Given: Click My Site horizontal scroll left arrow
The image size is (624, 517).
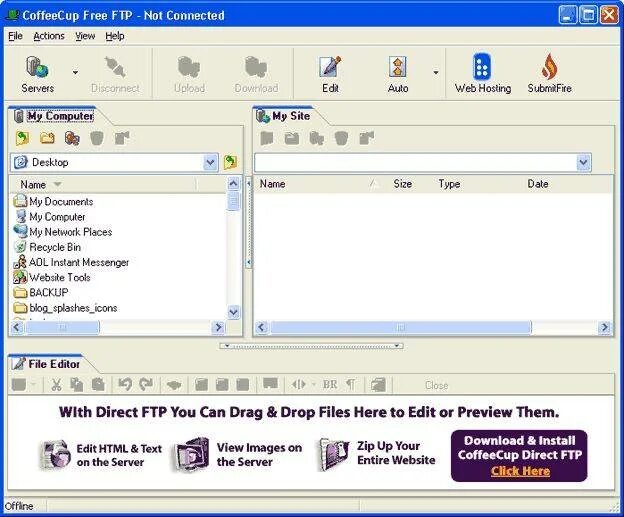Looking at the screenshot, I should (x=261, y=327).
